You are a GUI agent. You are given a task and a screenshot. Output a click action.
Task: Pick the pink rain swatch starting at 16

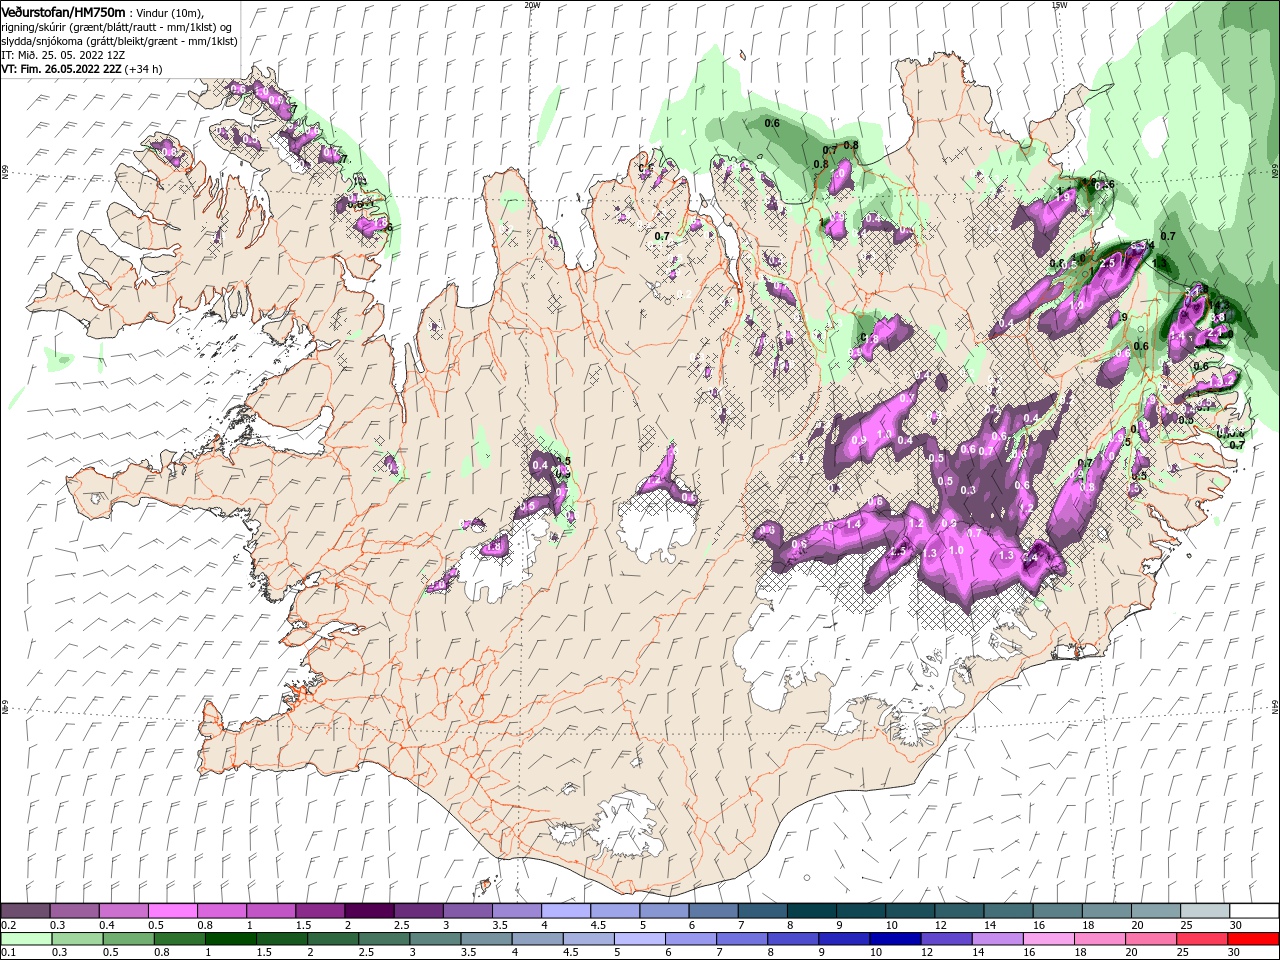point(1047,939)
